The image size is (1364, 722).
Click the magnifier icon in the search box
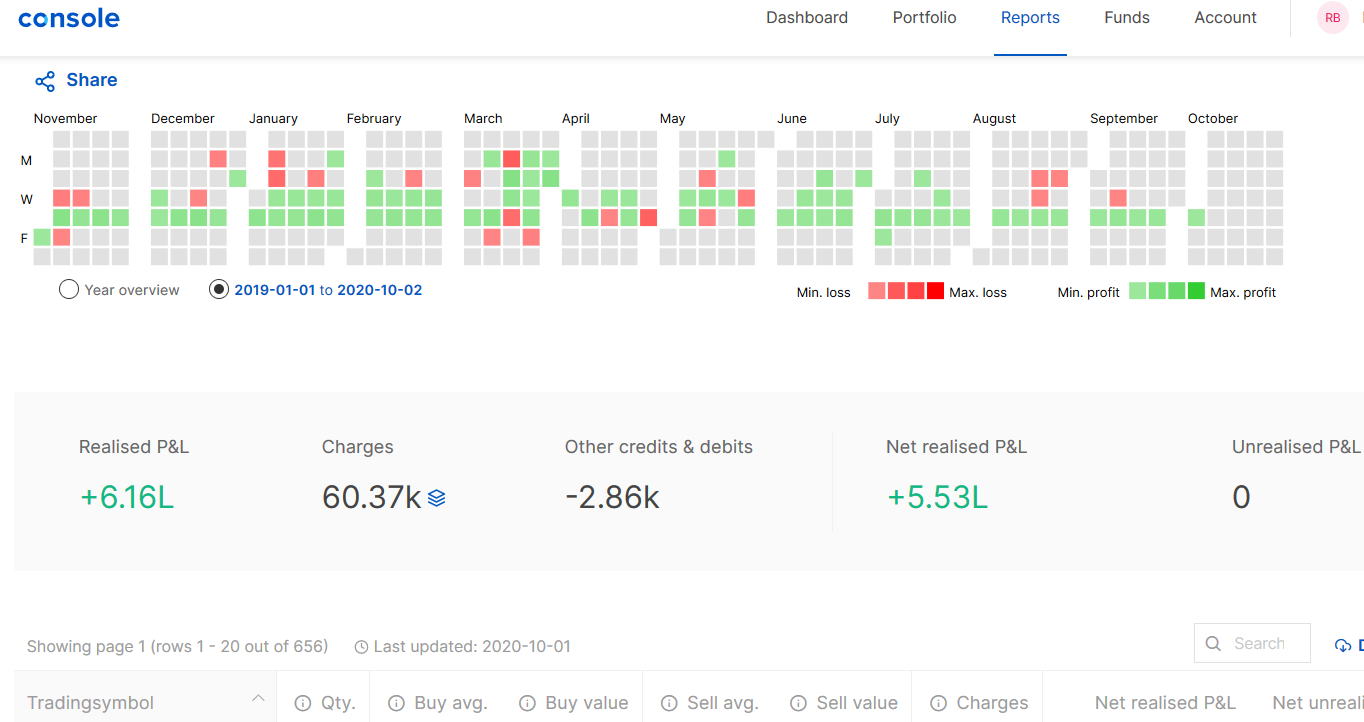coord(1213,644)
